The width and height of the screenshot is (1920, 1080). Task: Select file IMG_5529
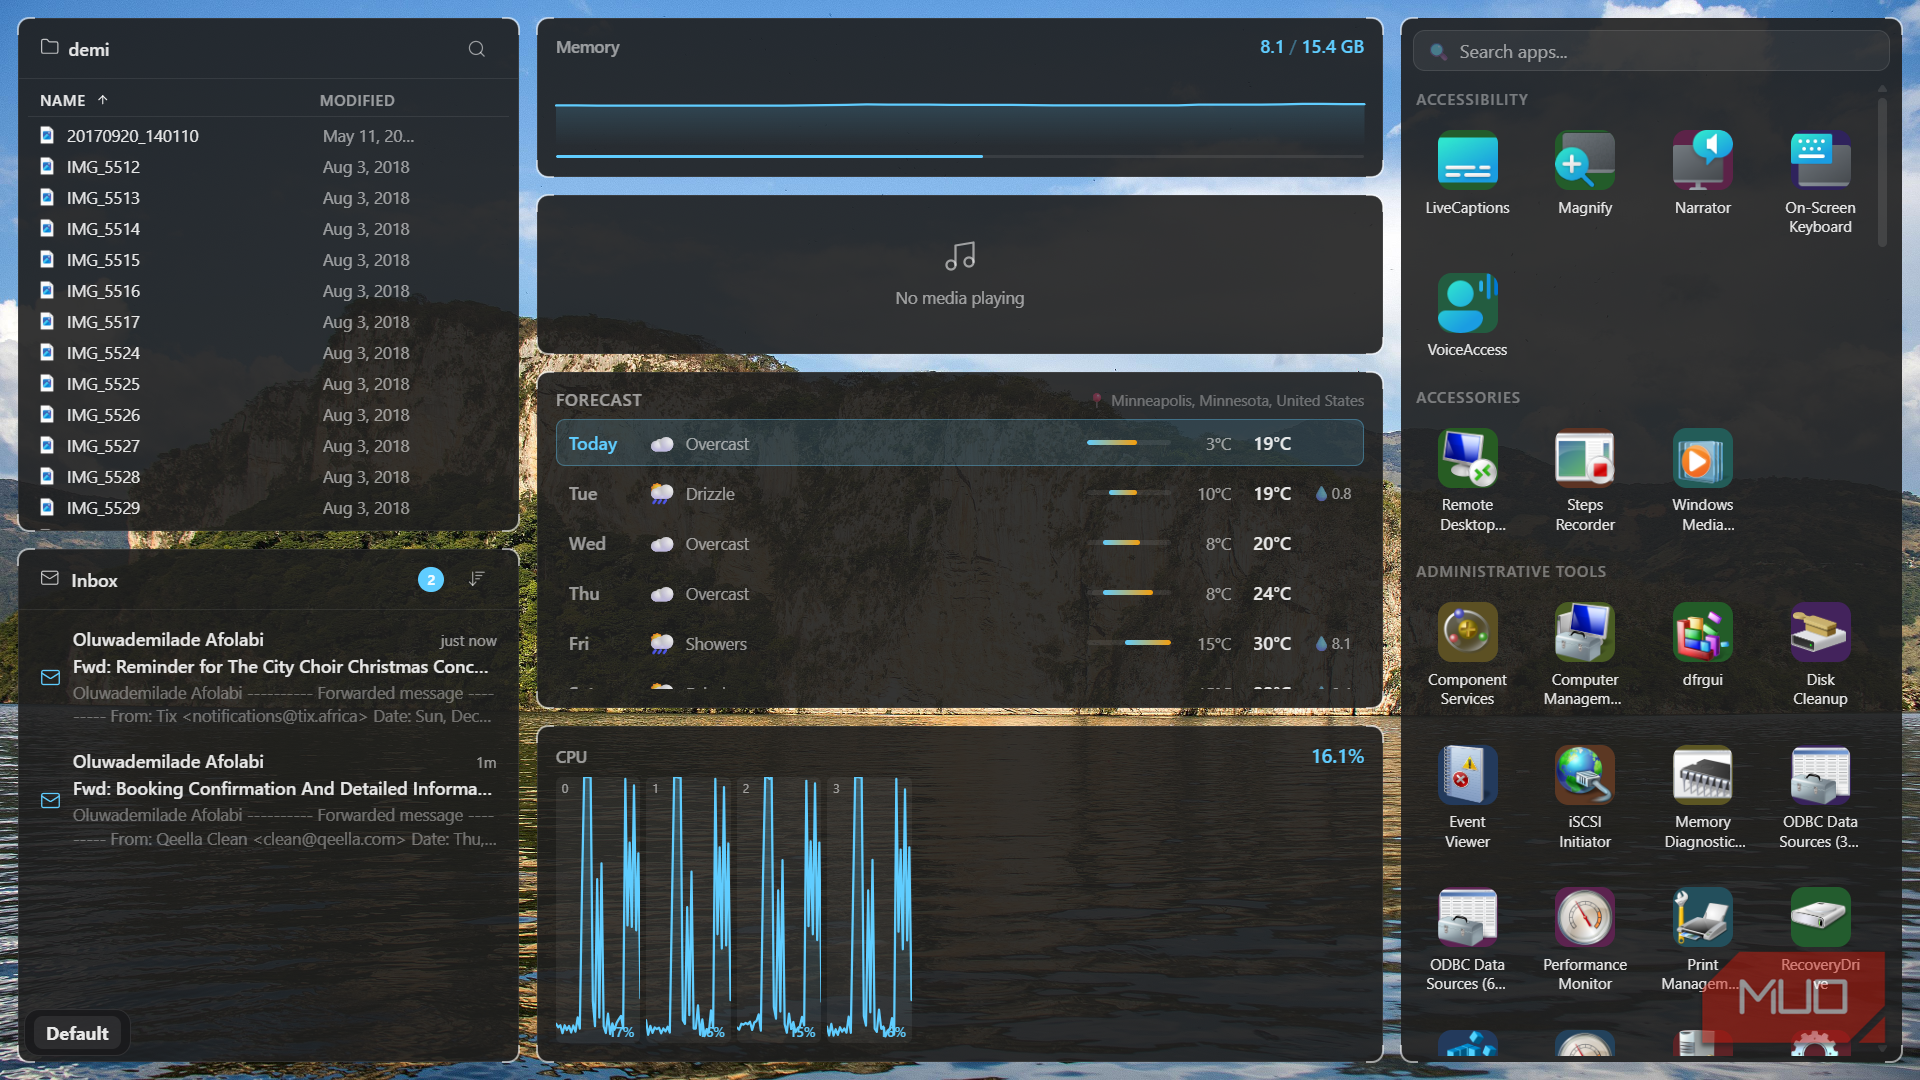coord(269,507)
